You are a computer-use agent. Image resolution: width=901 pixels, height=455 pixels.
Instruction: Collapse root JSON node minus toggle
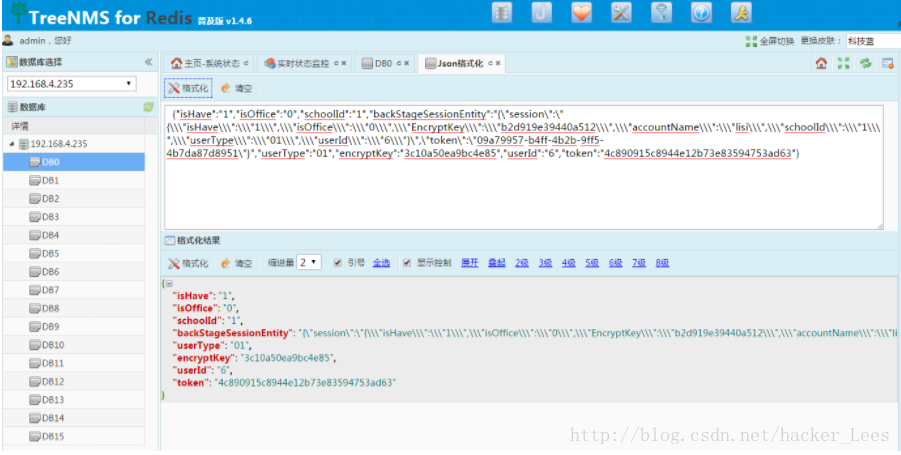[x=169, y=283]
